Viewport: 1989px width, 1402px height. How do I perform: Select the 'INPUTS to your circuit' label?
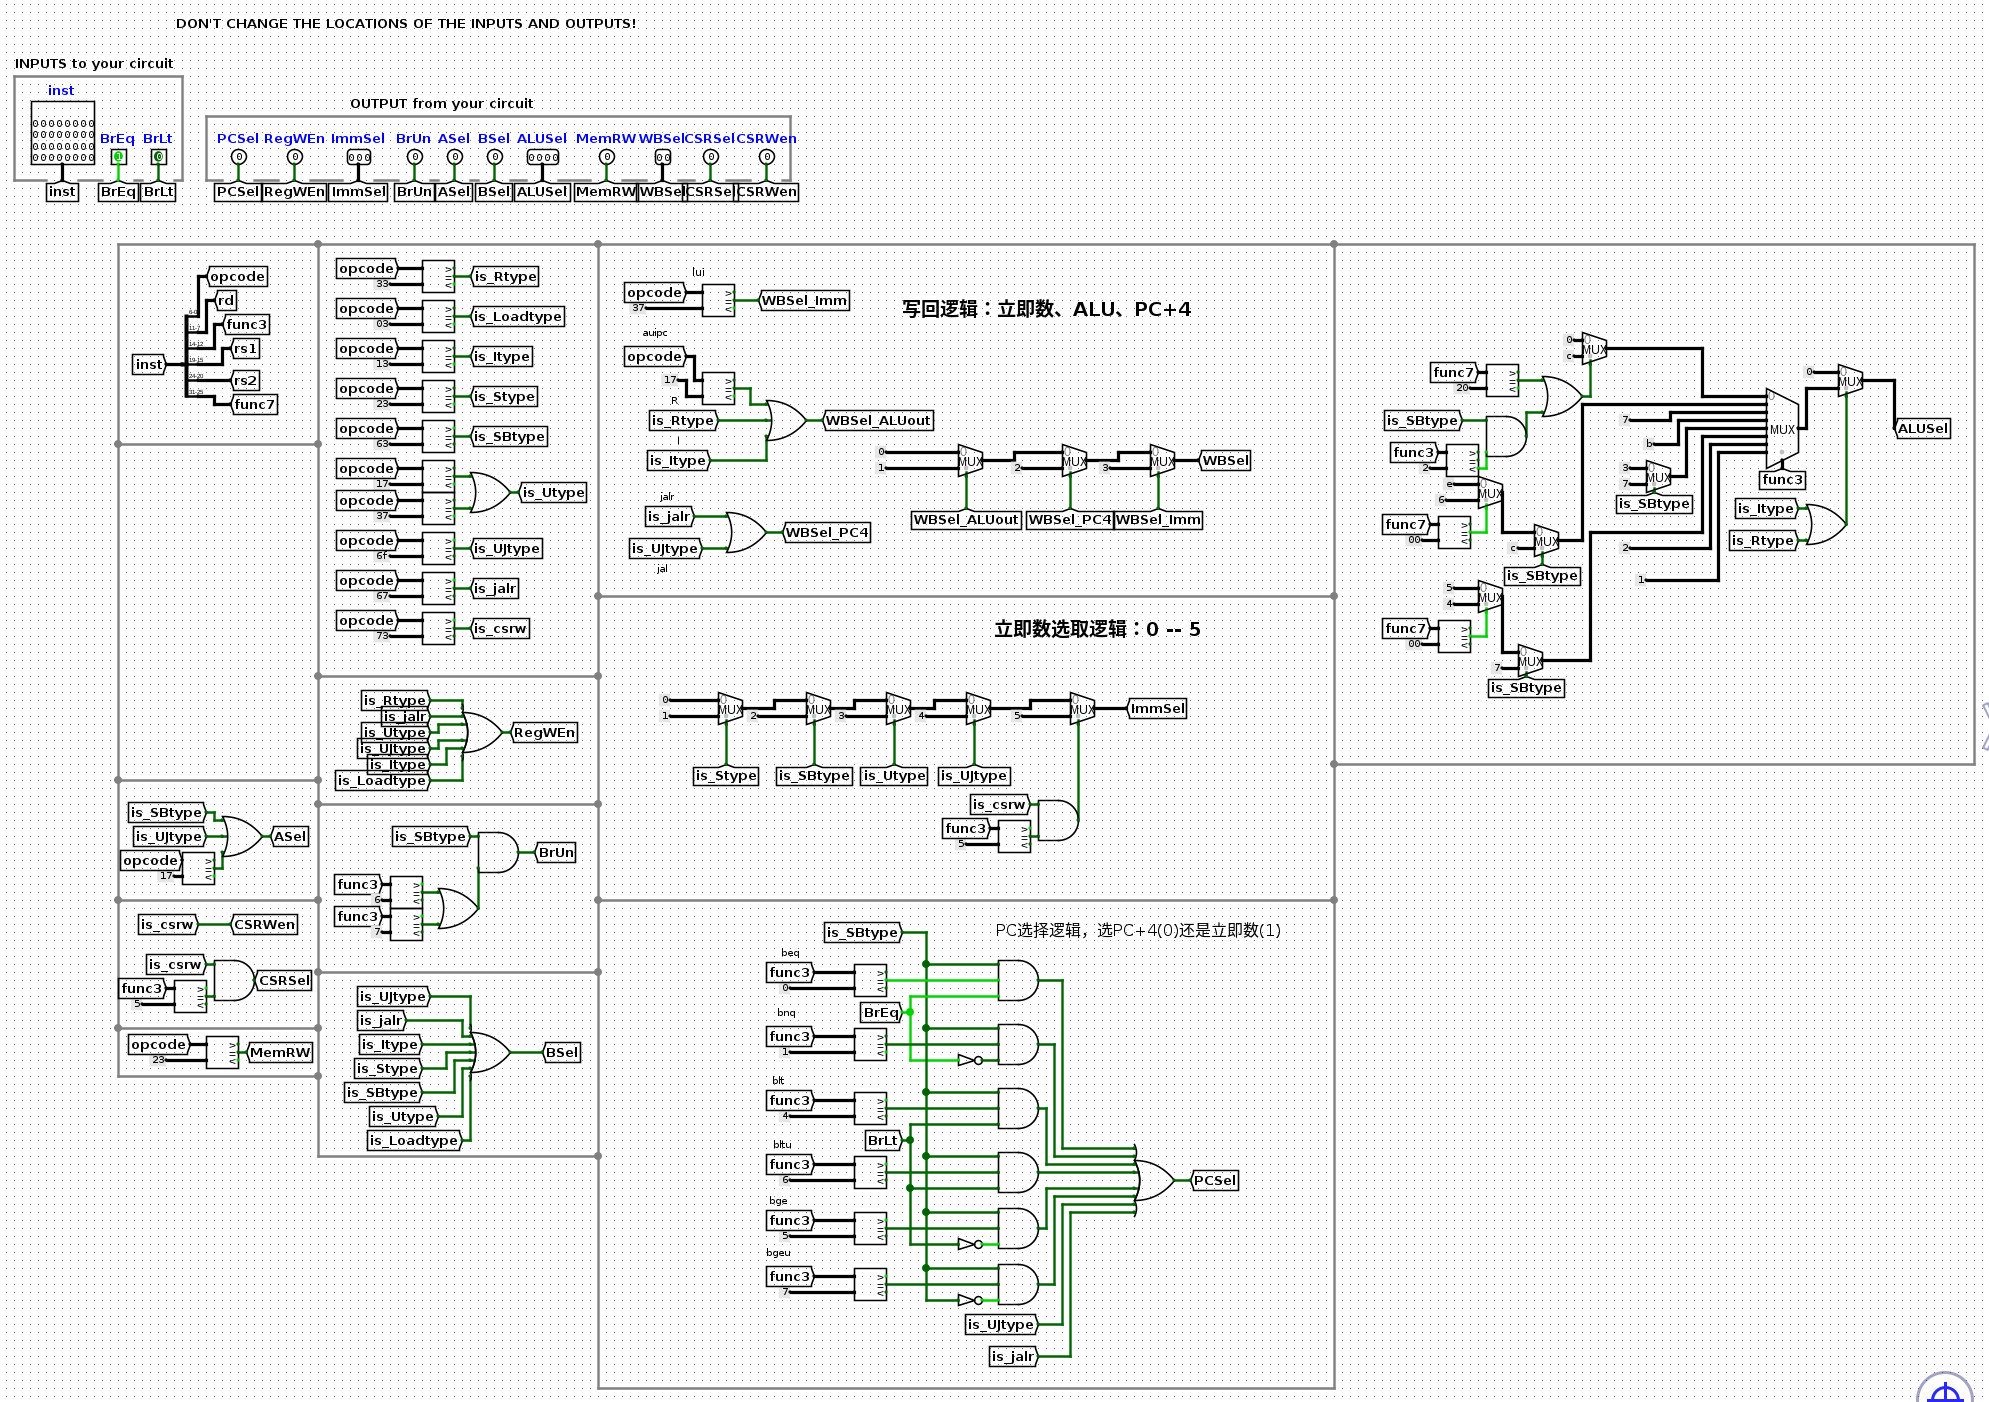pos(94,63)
